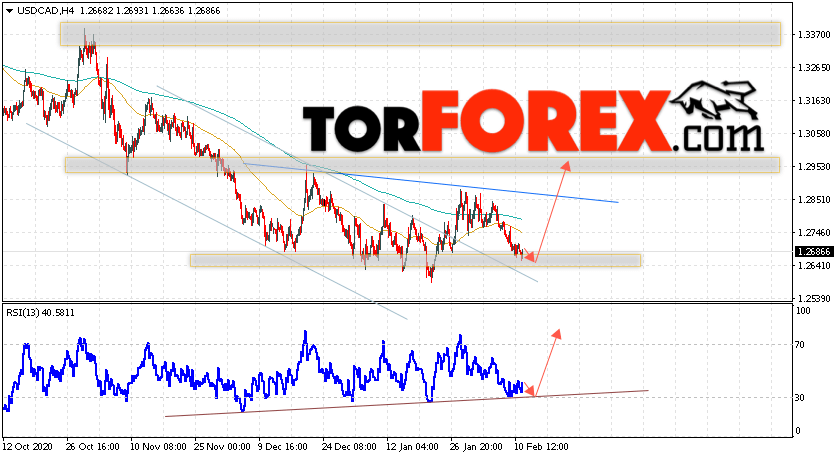The height and width of the screenshot is (458, 838).
Task: Open the USDCAD chart dropdown triangle
Action: point(9,11)
